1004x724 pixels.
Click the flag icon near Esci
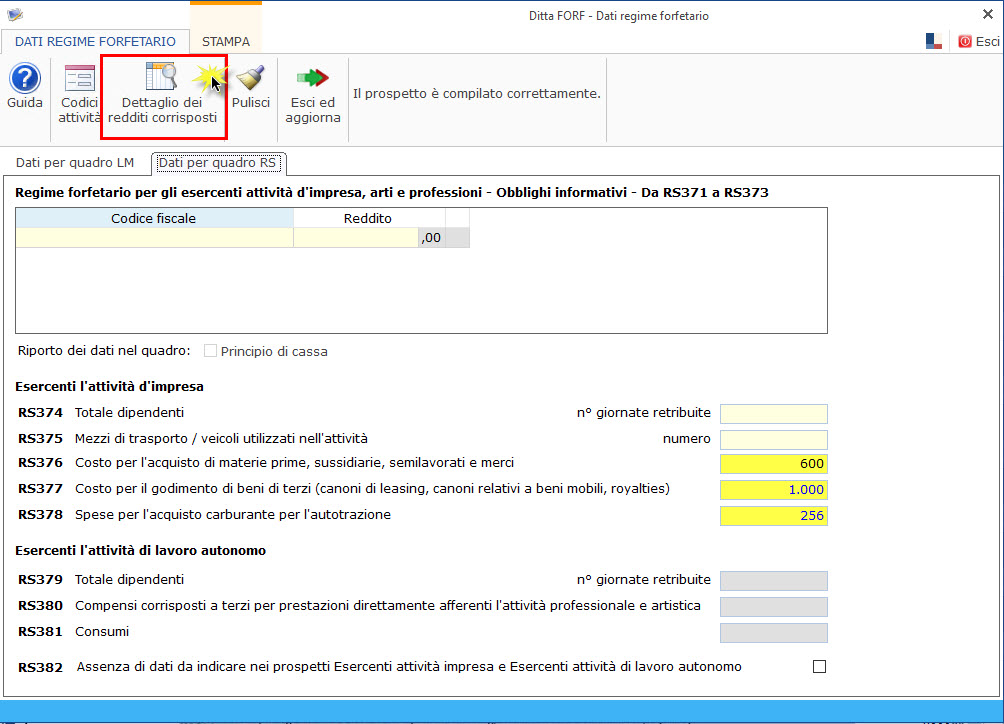tap(934, 41)
